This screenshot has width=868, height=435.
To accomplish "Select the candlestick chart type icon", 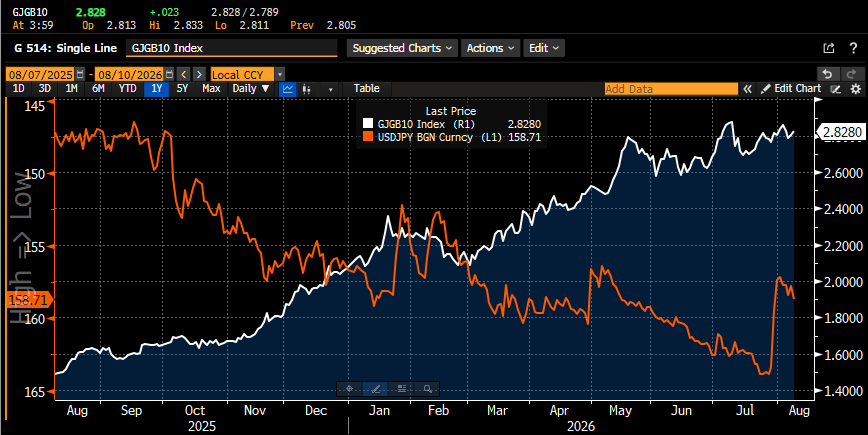I will (x=306, y=89).
